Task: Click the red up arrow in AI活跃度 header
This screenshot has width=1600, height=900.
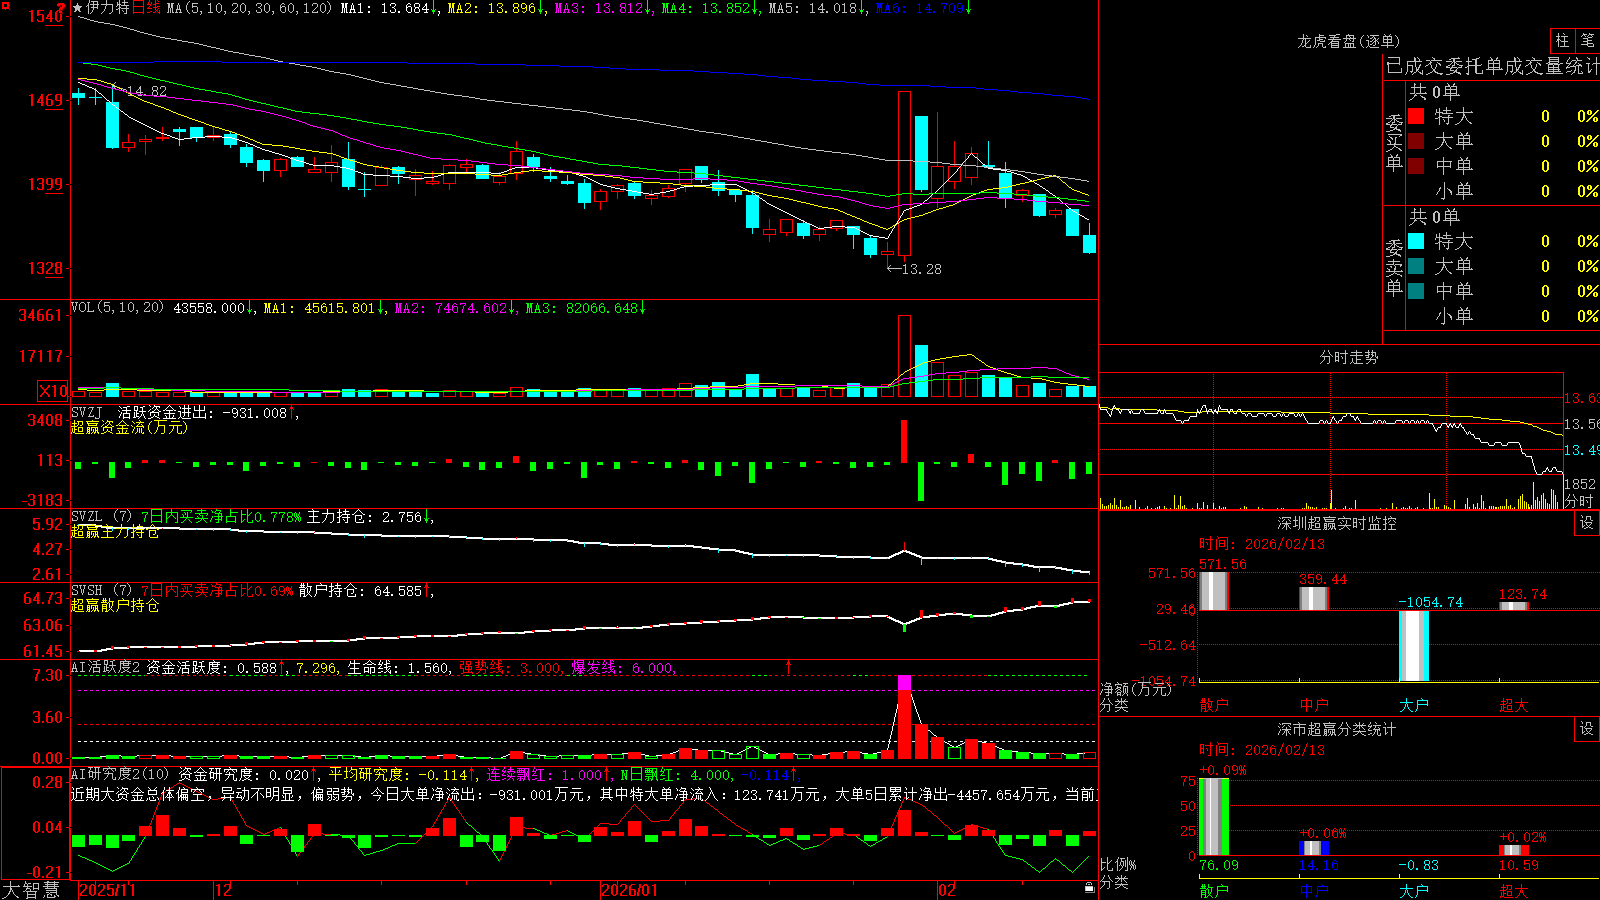Action: (788, 667)
